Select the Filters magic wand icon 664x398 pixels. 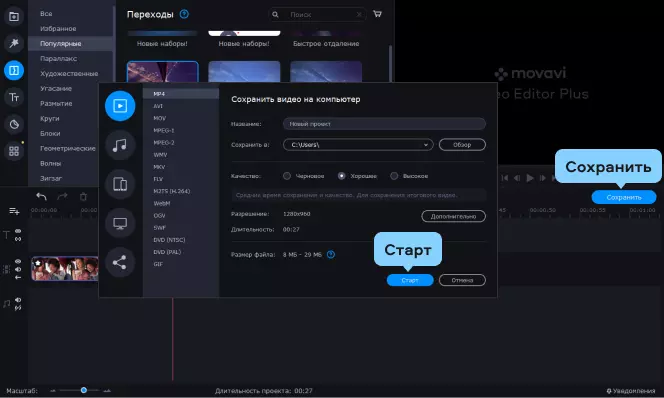[14, 43]
